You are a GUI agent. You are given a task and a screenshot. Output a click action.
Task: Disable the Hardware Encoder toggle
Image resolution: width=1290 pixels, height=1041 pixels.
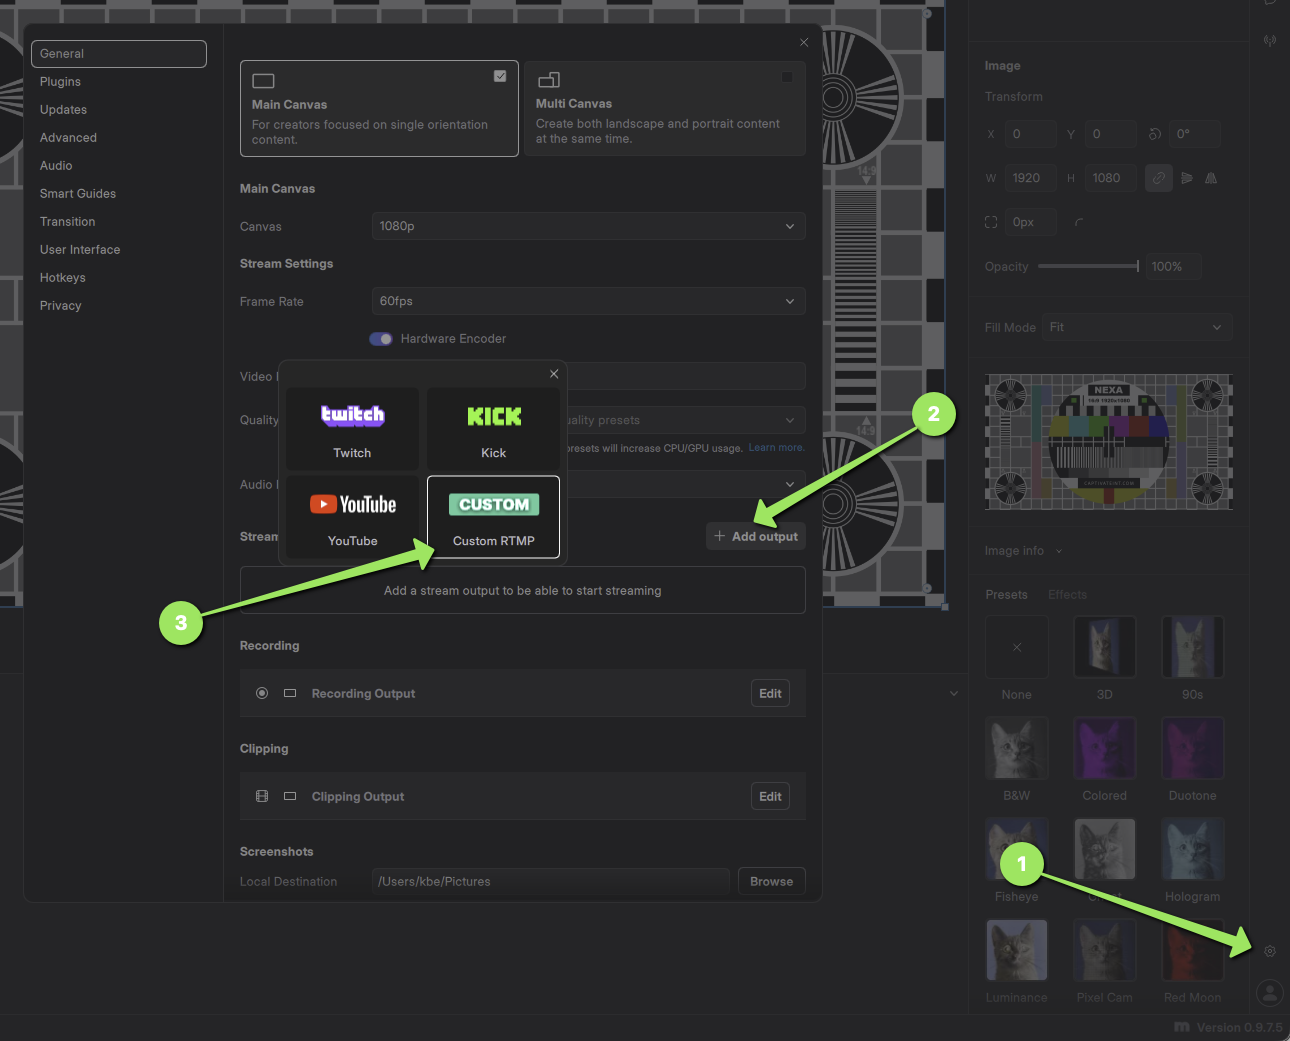coord(381,338)
